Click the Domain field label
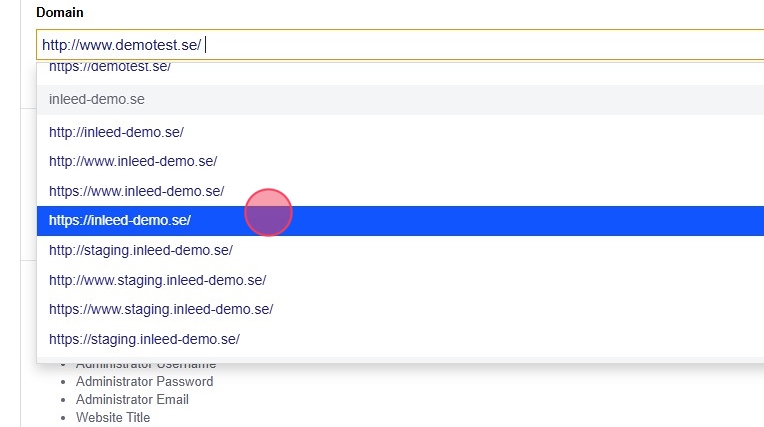Viewport: 764px width, 427px height. 60,13
